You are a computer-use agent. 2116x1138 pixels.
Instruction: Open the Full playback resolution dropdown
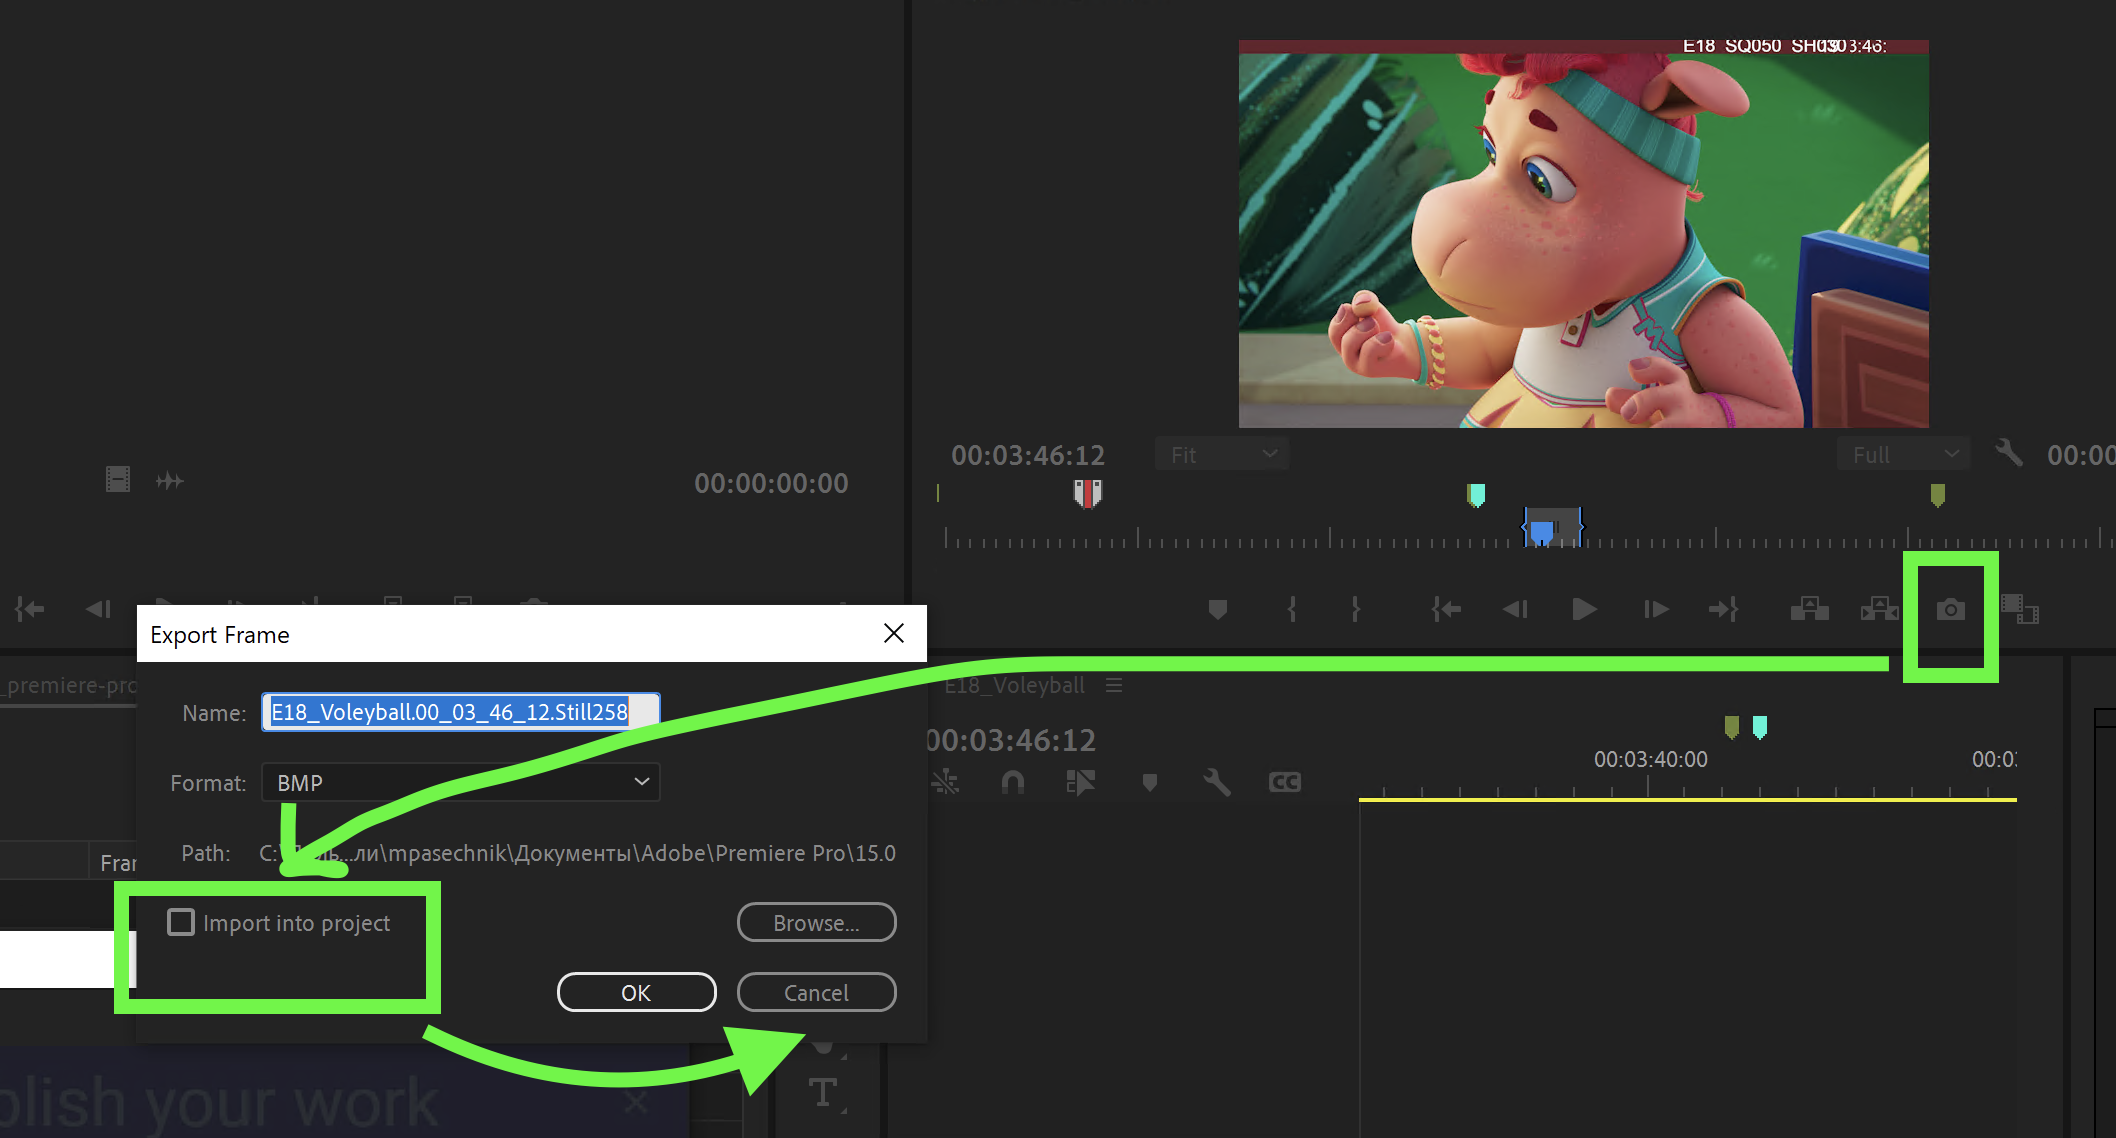[1904, 455]
